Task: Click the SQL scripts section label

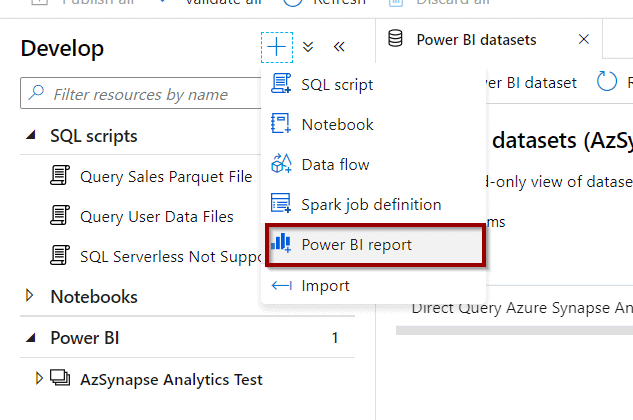Action: (x=94, y=136)
